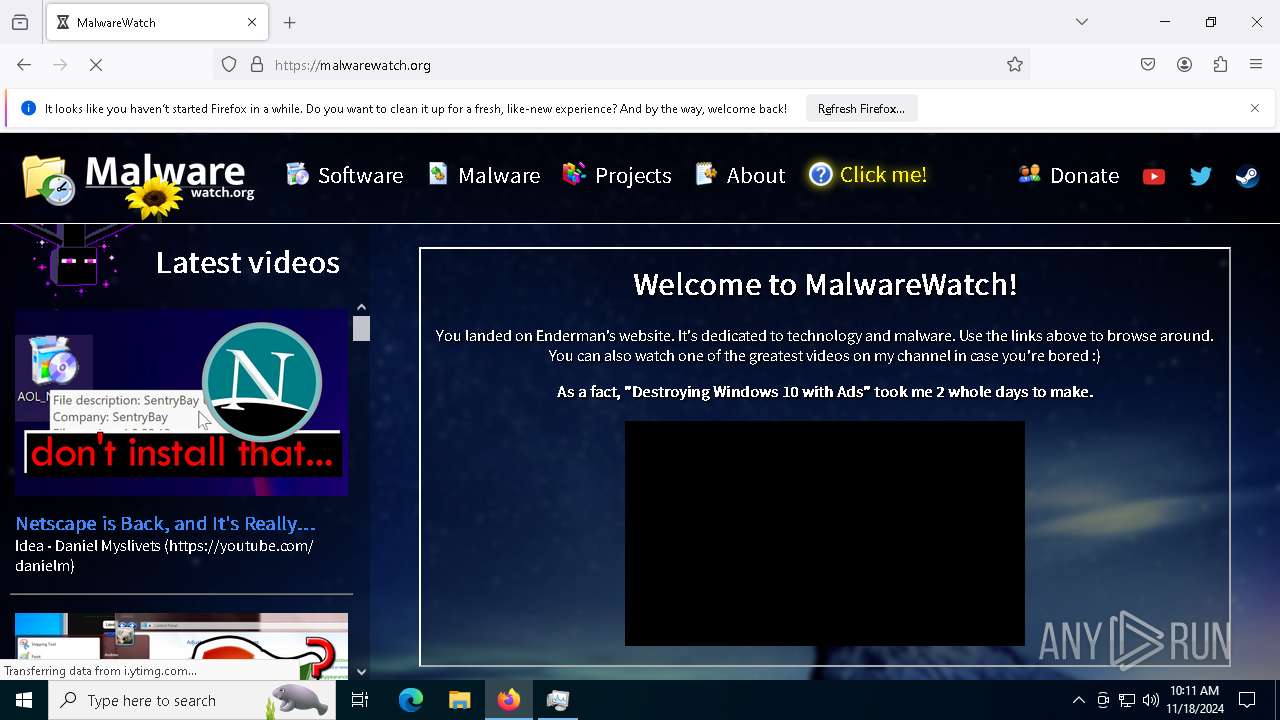The width and height of the screenshot is (1280, 720).
Task: Open the clock showing 10:11 AM
Action: [1195, 700]
